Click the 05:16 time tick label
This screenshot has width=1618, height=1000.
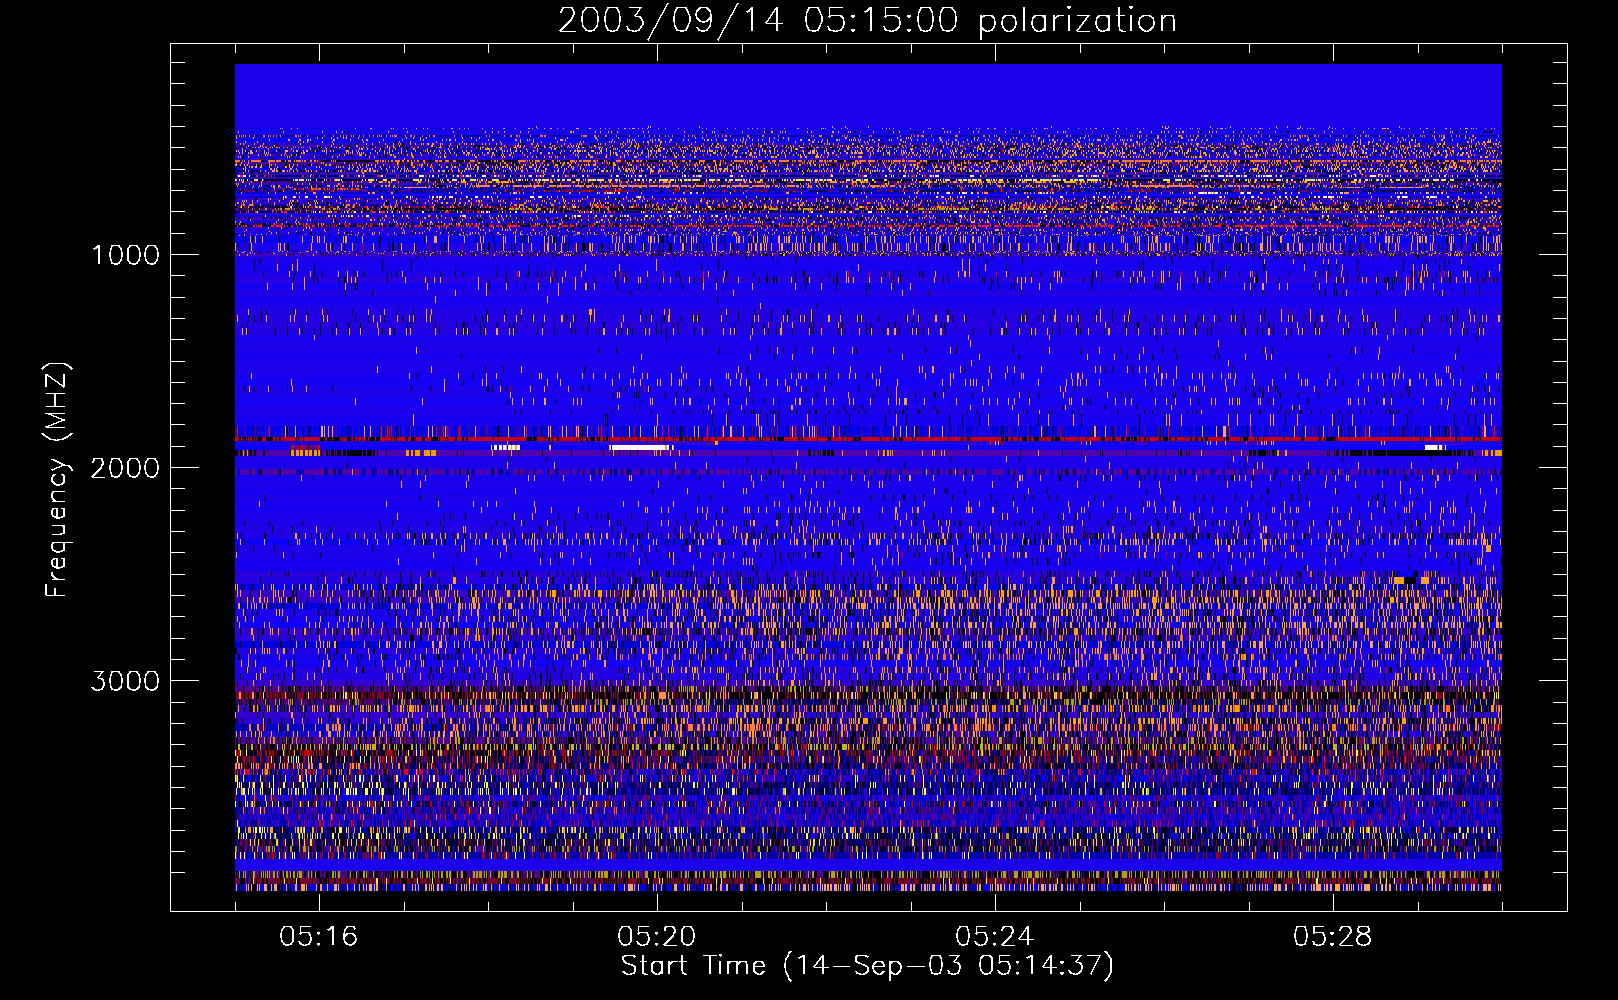(x=319, y=936)
